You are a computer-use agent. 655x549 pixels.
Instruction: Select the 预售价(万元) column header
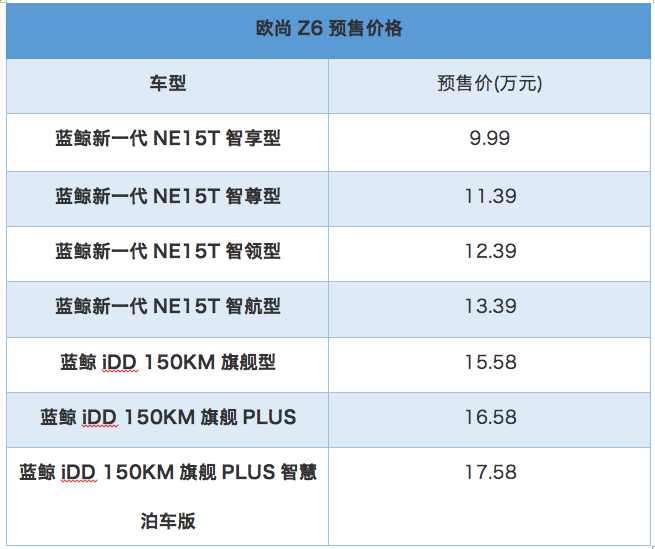tap(490, 84)
